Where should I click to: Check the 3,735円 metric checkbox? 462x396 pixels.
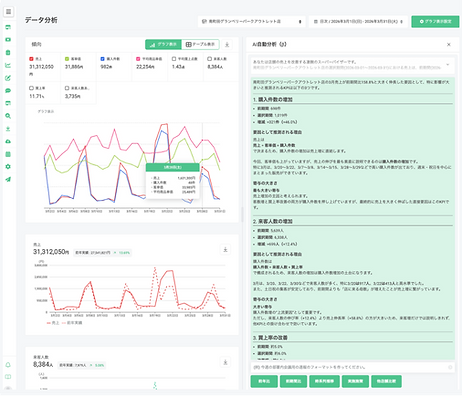point(67,88)
